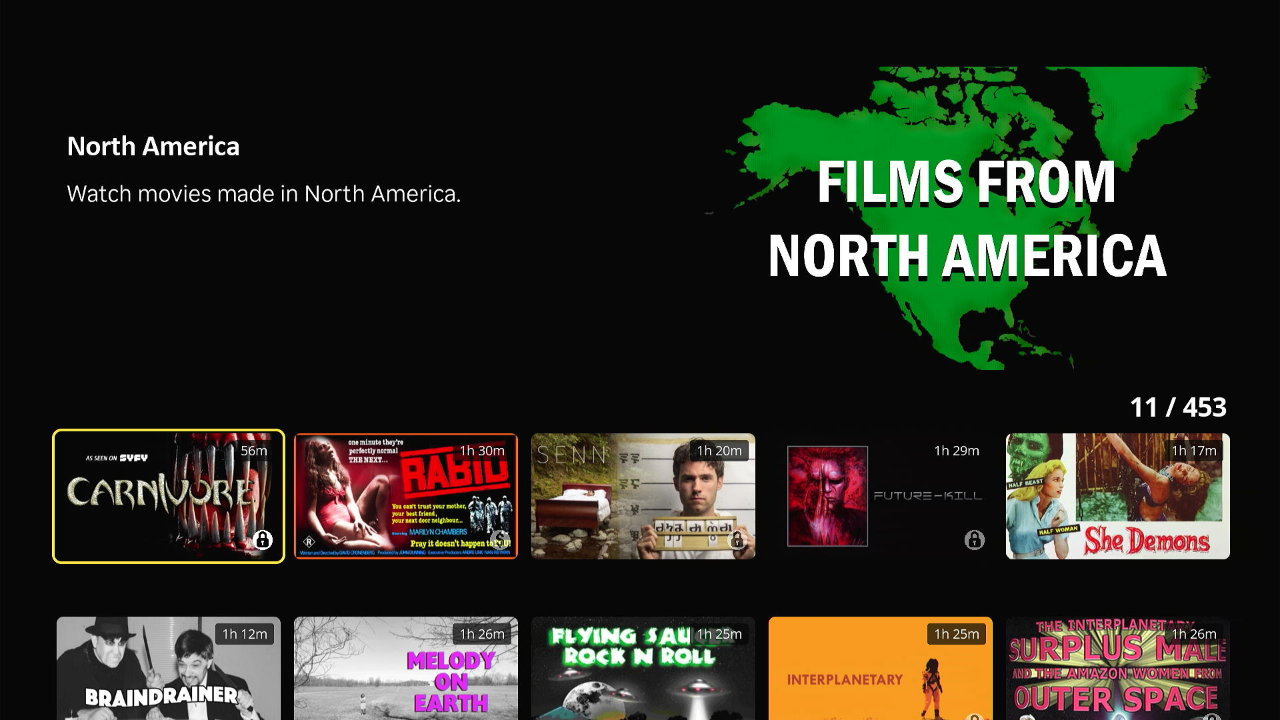Viewport: 1280px width, 720px height.
Task: Open the Carnivore movie thumbnail
Action: 169,496
